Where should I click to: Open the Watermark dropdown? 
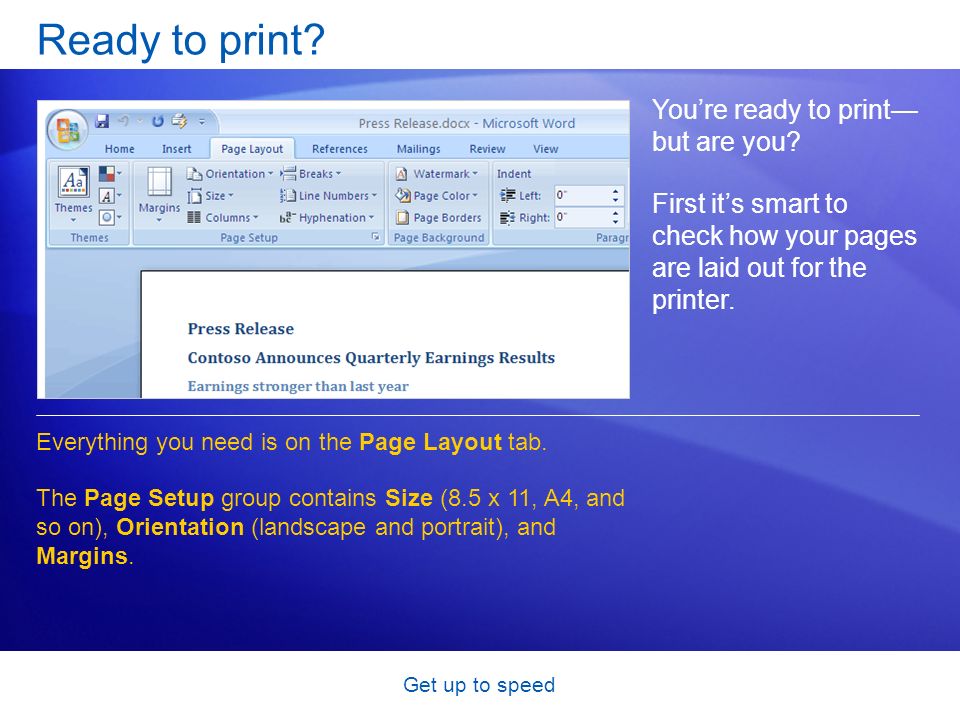coord(437,174)
